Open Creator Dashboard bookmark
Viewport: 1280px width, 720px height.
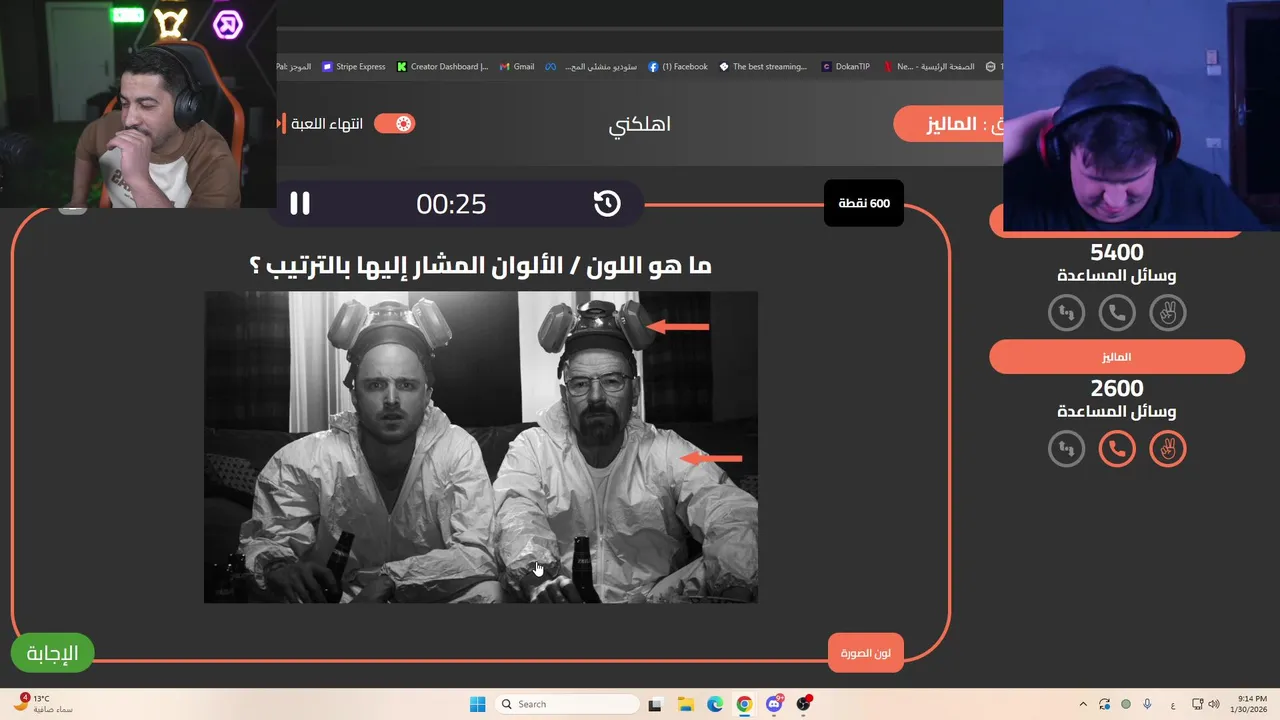tap(442, 67)
